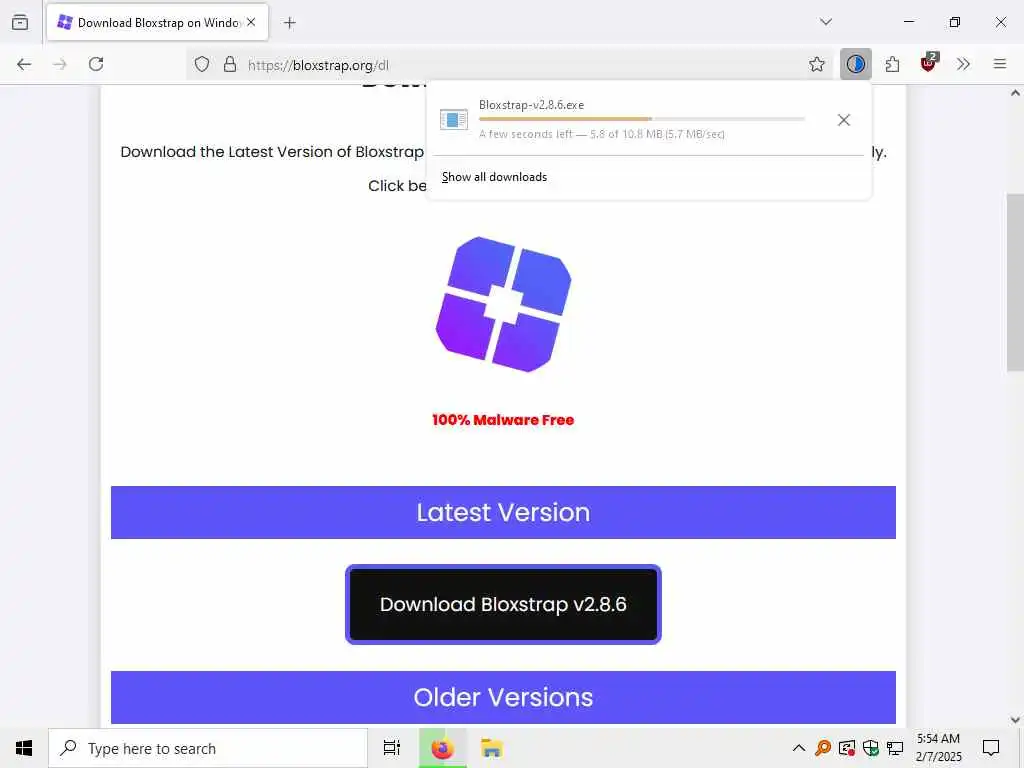Click the download file type icon
The image size is (1024, 768).
[x=454, y=120]
